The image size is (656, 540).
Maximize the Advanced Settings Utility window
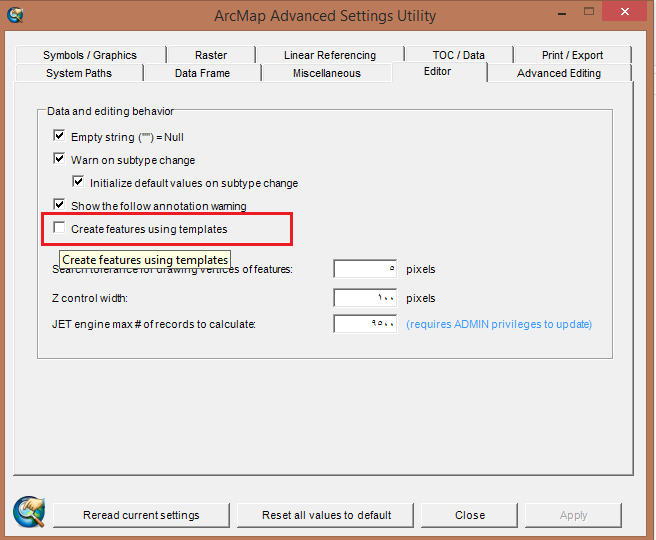coord(589,12)
